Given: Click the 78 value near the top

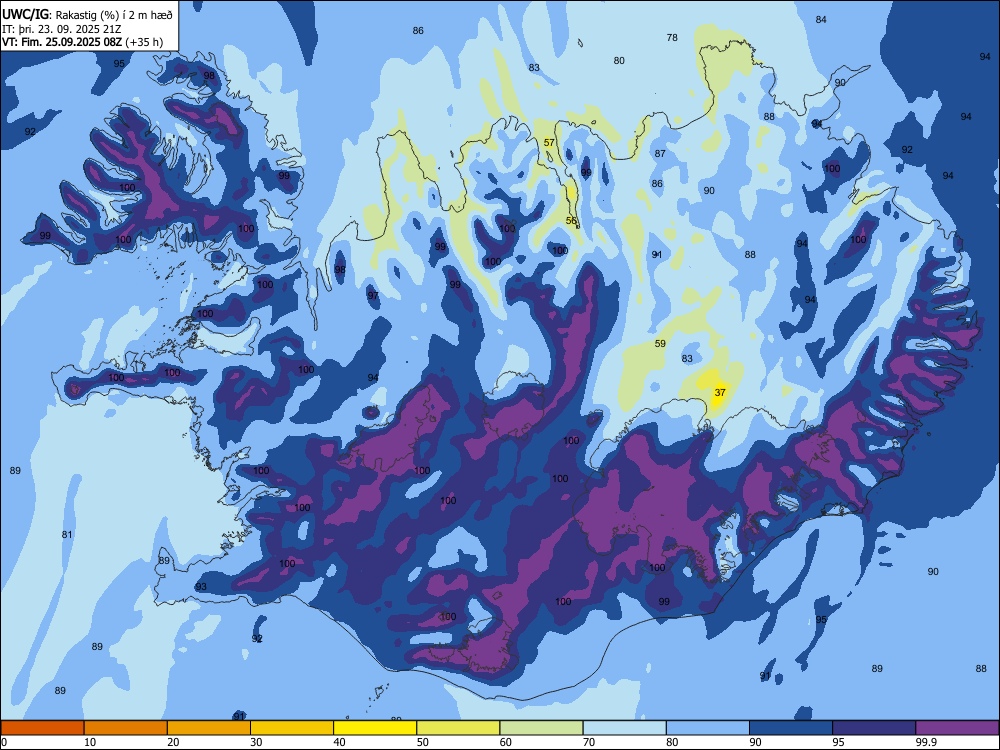Looking at the screenshot, I should [x=672, y=38].
